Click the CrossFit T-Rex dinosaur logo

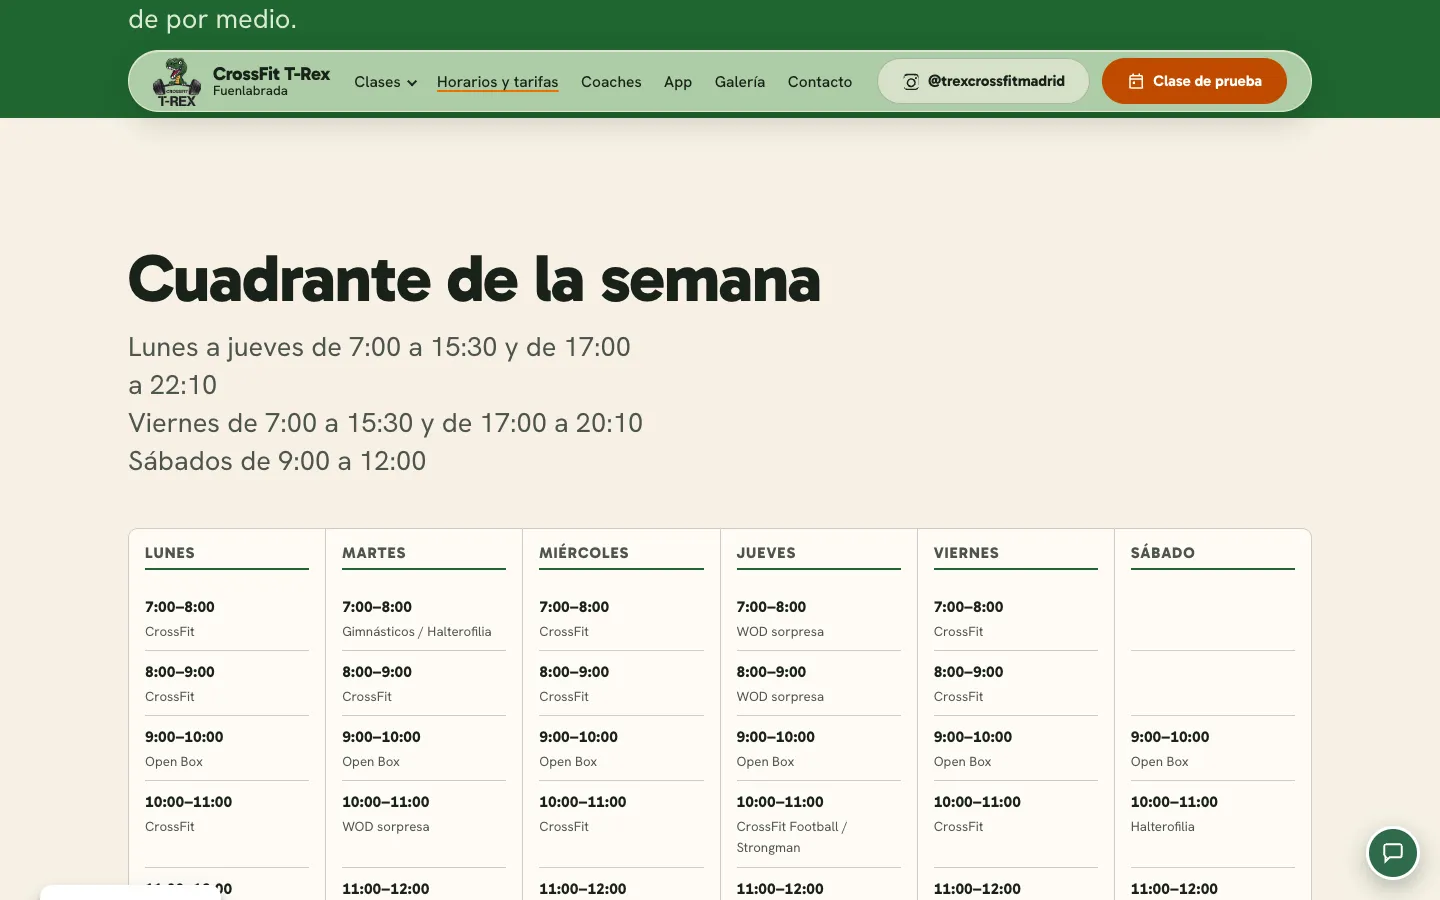pos(177,82)
